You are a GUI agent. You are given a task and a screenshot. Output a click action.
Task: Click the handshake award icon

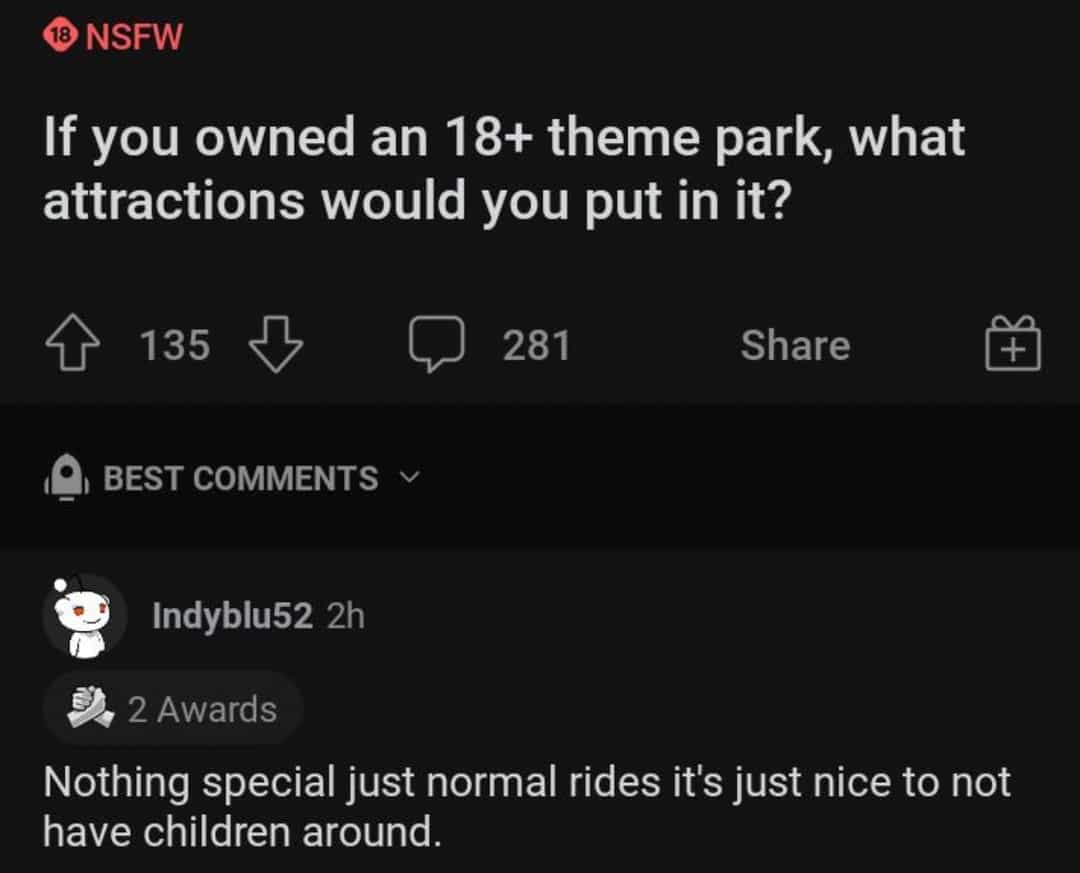coord(87,708)
